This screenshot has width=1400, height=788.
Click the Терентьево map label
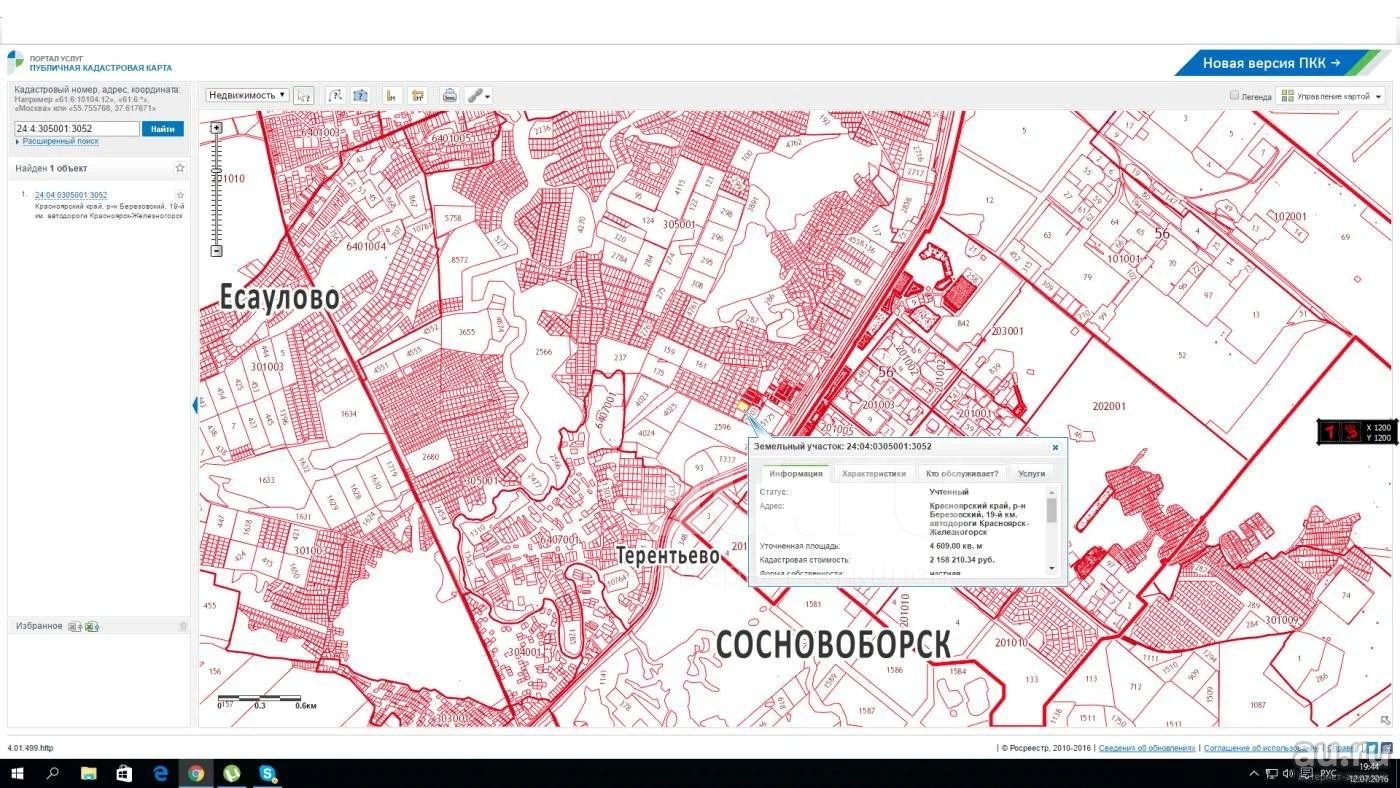coord(667,555)
